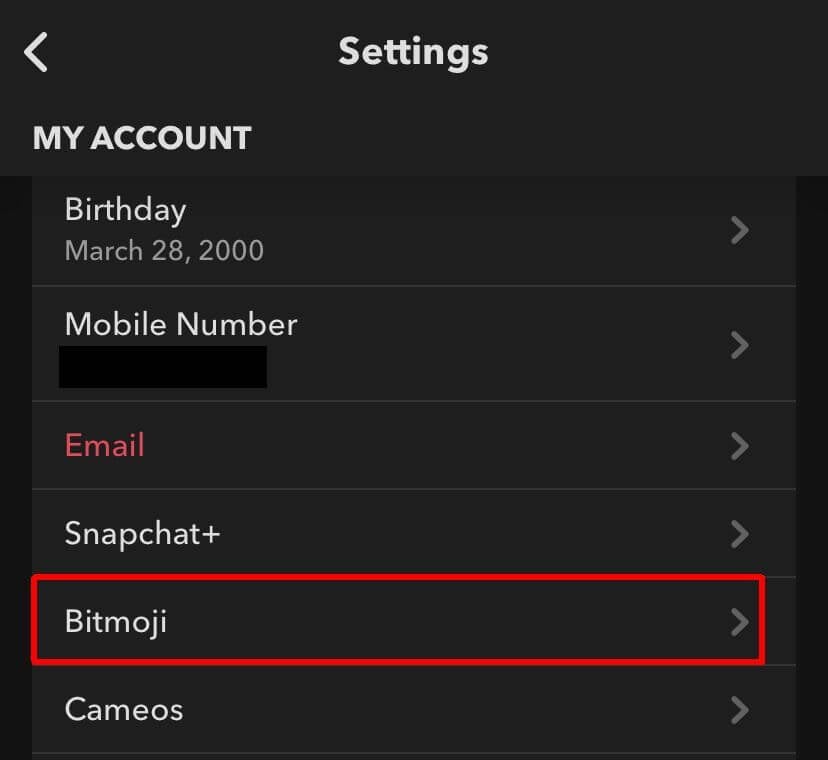Image resolution: width=828 pixels, height=760 pixels.
Task: Click the red outline highlighting Bitmoji
Action: coord(400,578)
